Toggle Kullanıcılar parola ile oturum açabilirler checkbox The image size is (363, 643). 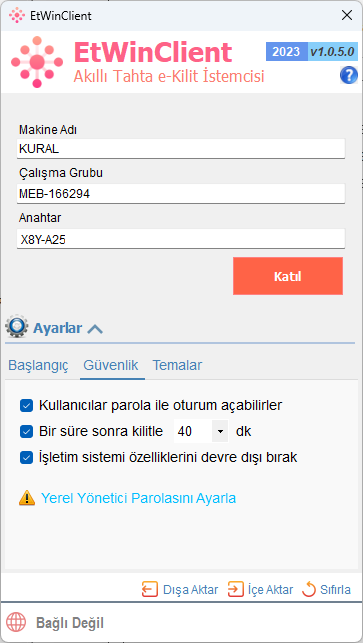(27, 406)
